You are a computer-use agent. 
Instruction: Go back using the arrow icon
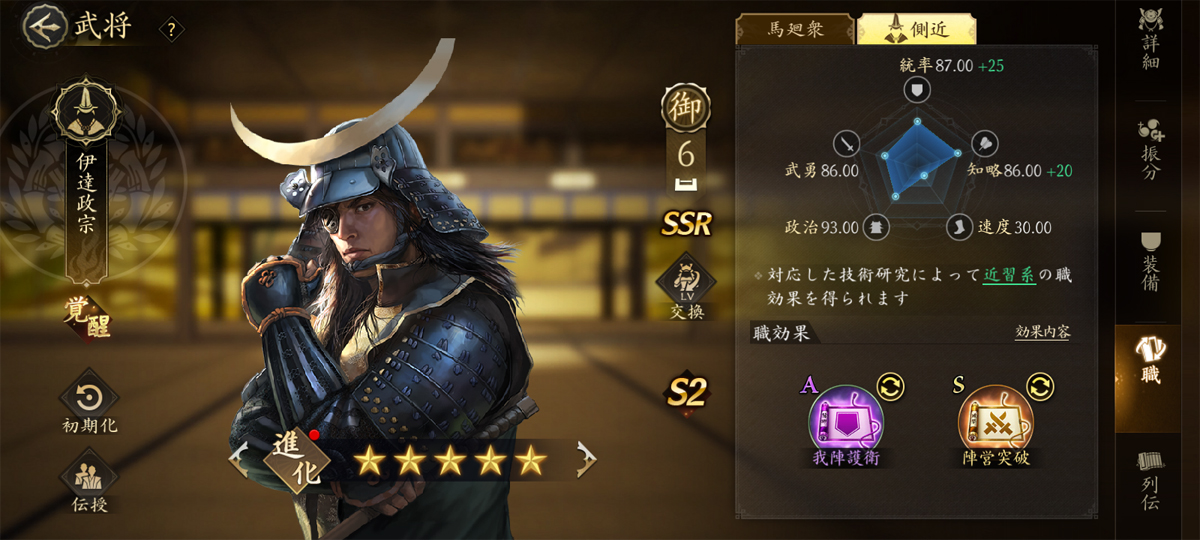point(41,26)
